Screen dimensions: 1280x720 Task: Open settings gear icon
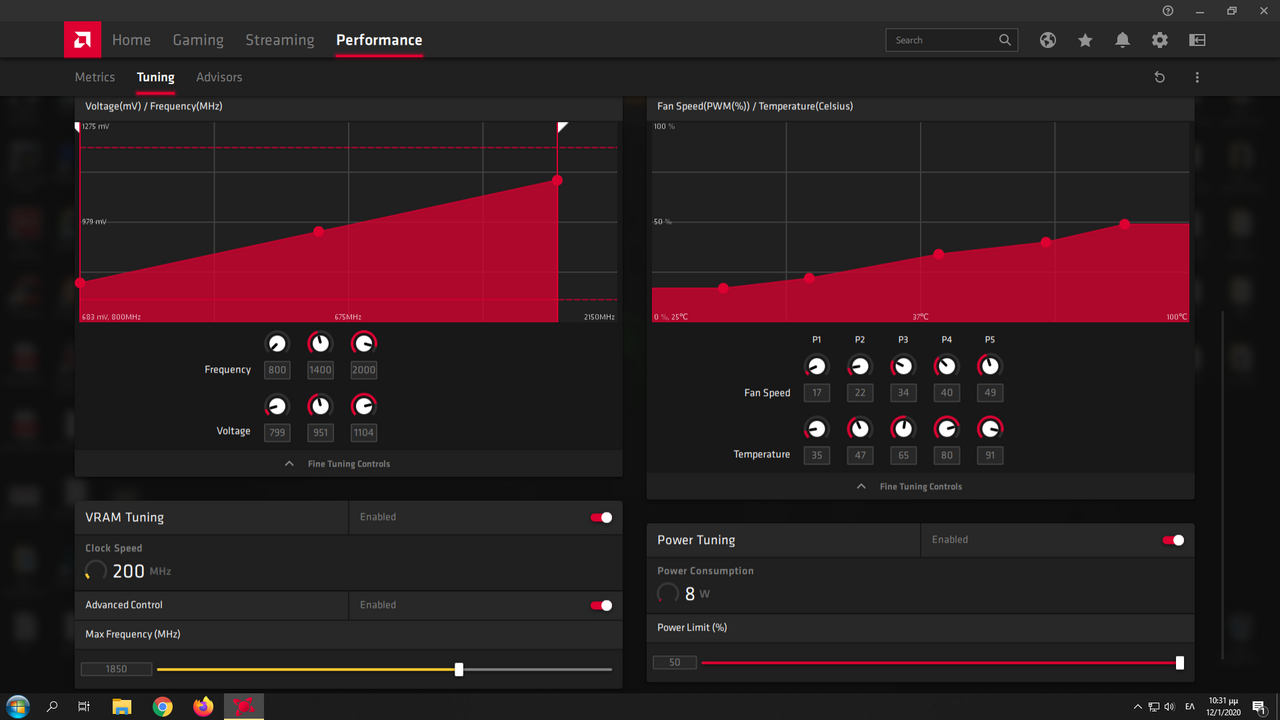[1159, 40]
